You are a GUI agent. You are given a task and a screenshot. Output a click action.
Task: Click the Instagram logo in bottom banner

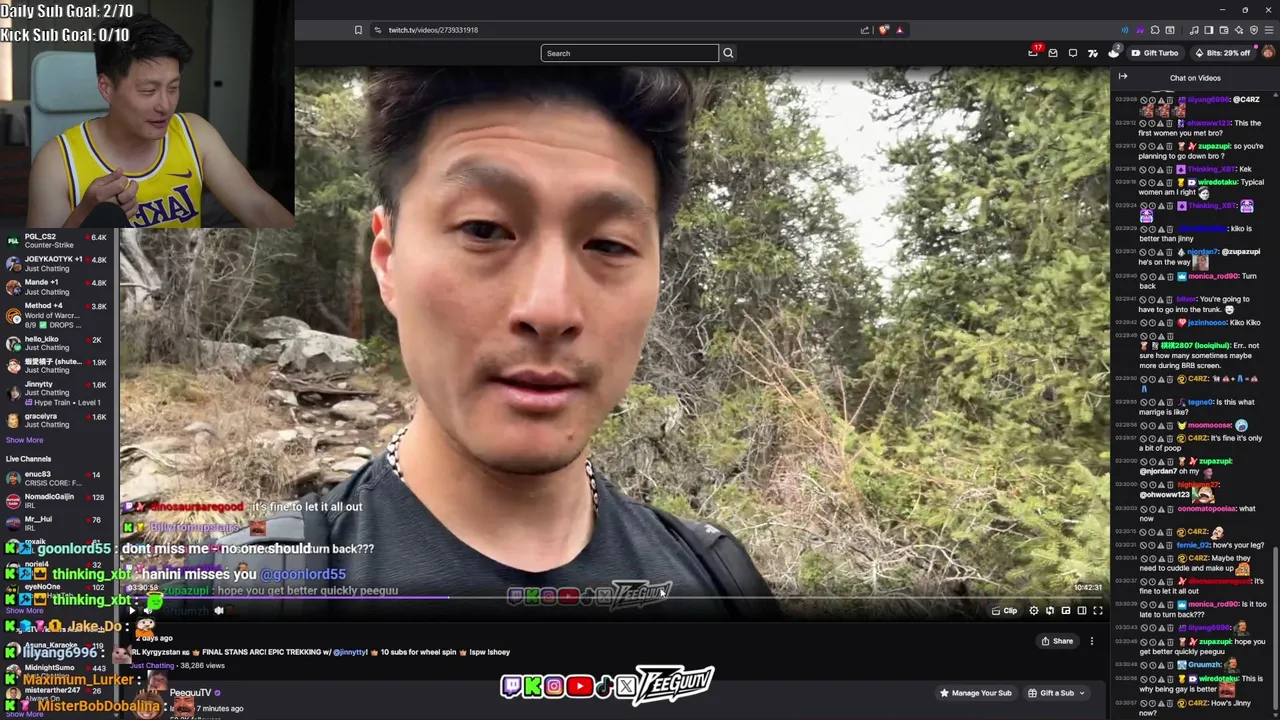coord(554,687)
